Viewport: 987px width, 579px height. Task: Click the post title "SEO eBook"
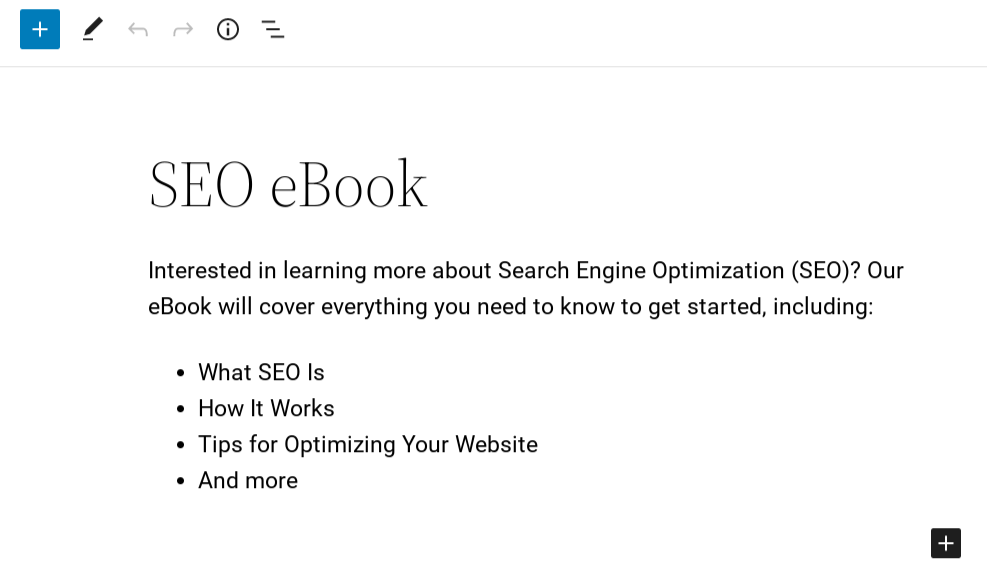(288, 183)
